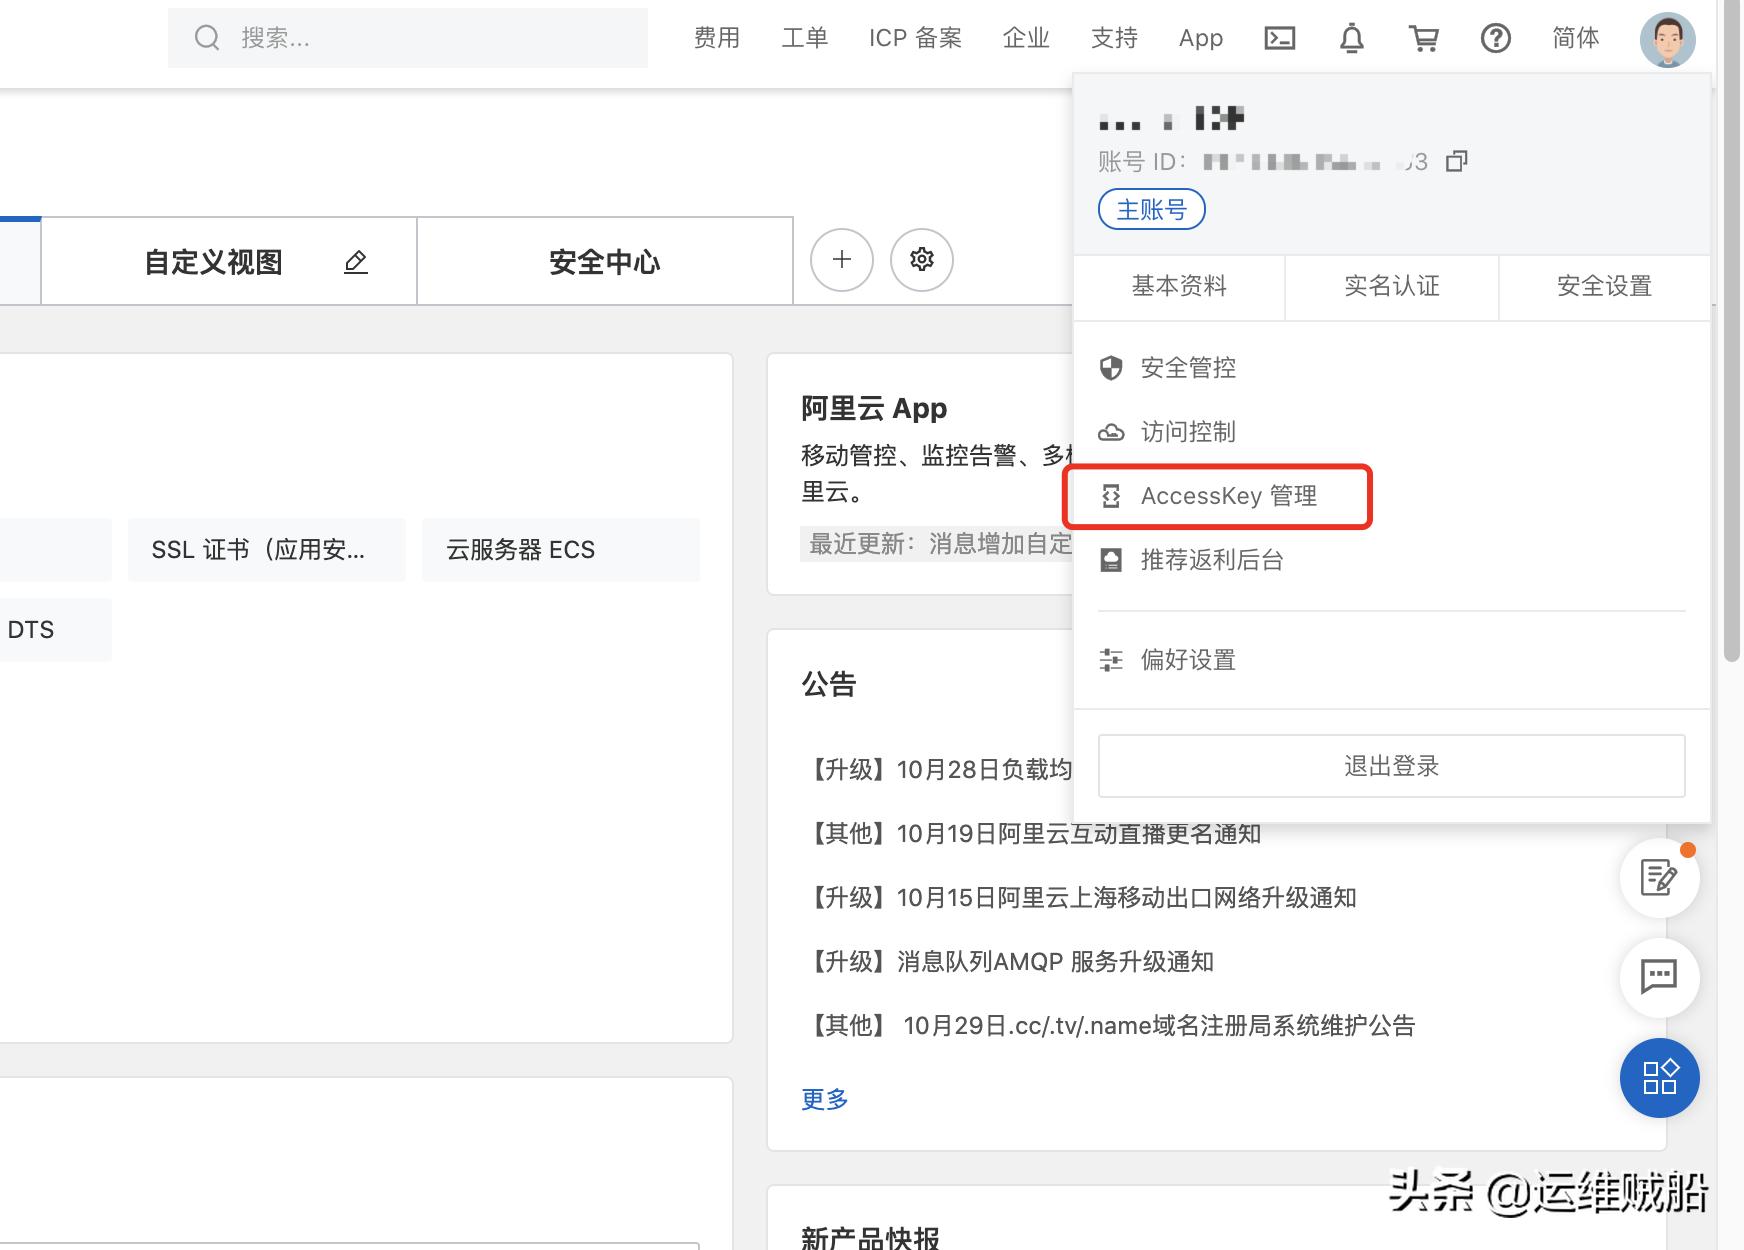Open the chat bubble icon
1744x1250 pixels.
(1659, 978)
